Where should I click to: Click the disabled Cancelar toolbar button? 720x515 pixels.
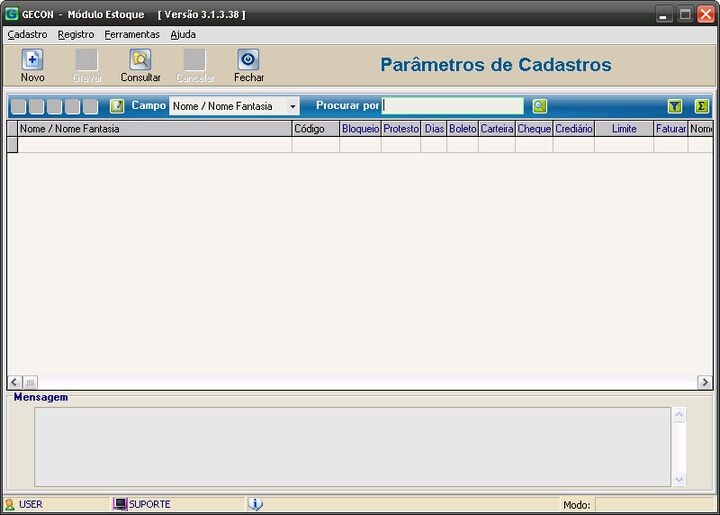195,66
